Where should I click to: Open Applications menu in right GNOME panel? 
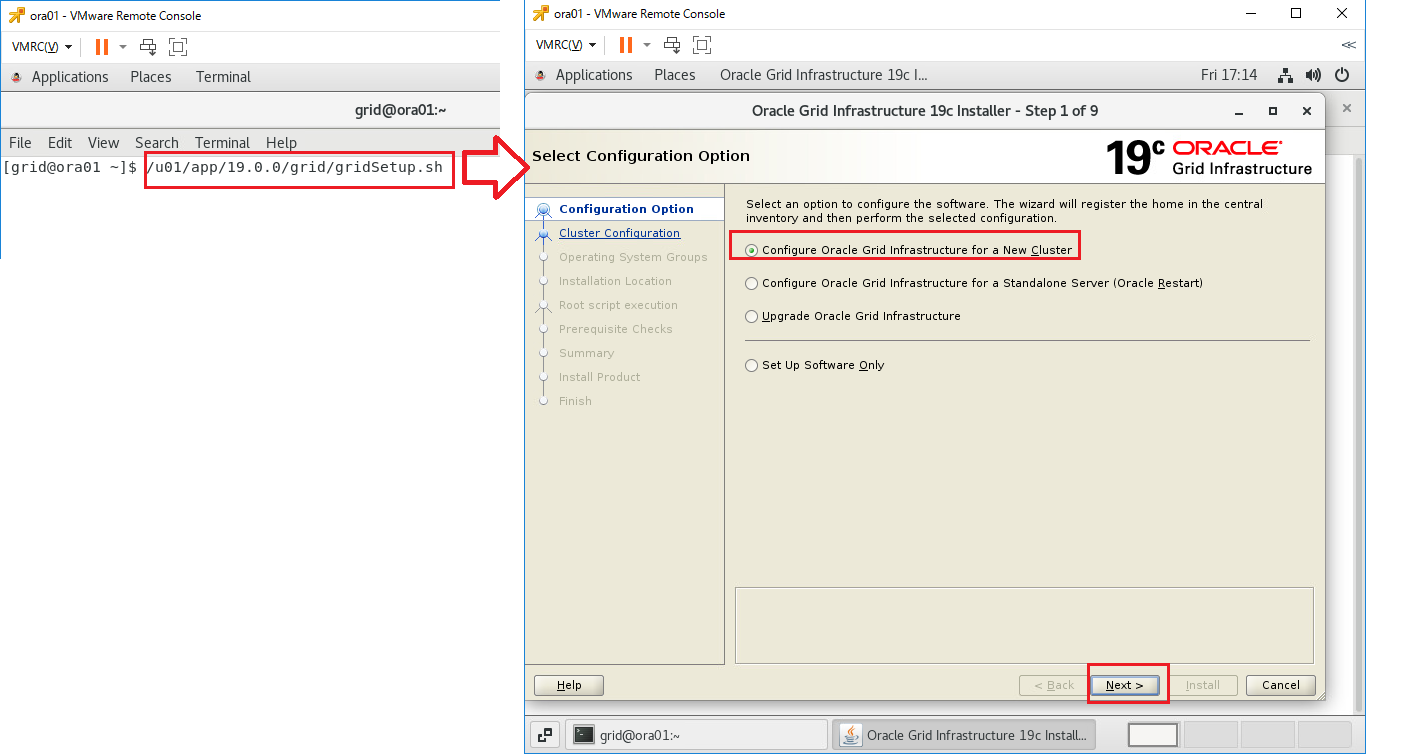tap(594, 75)
